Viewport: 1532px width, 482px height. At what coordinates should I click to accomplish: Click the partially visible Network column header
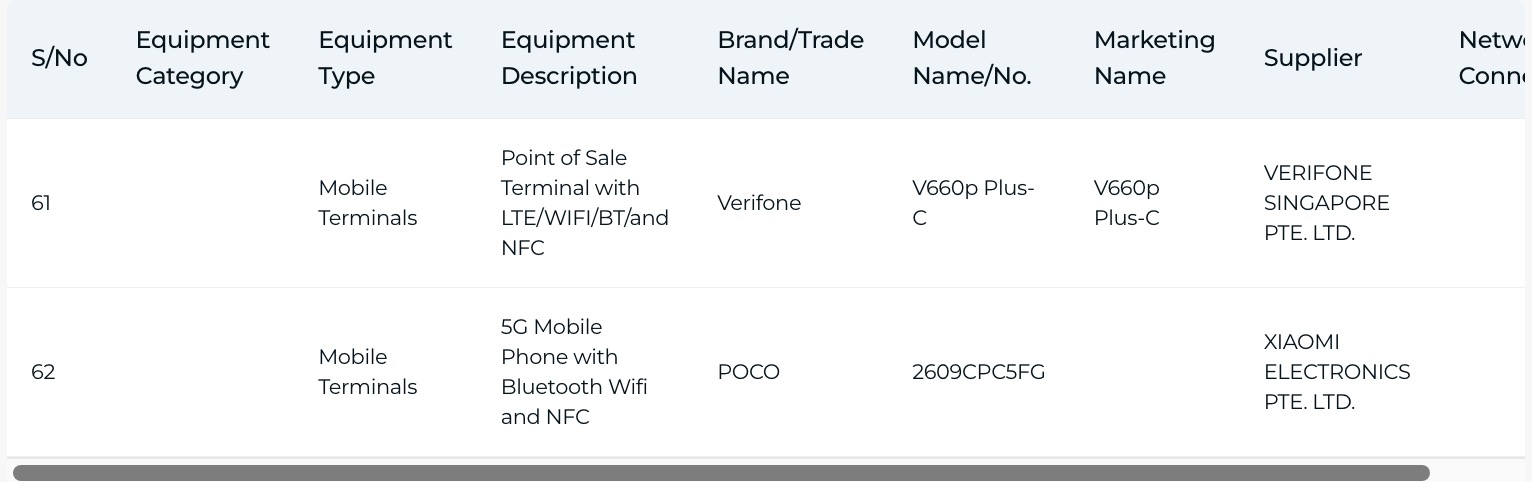click(x=1492, y=58)
